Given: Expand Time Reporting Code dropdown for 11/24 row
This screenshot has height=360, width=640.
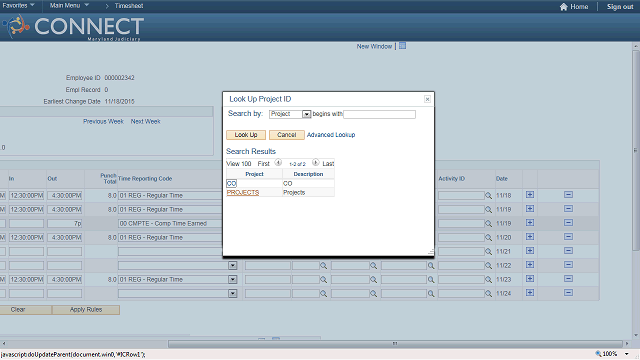Looking at the screenshot, I should pos(233,293).
